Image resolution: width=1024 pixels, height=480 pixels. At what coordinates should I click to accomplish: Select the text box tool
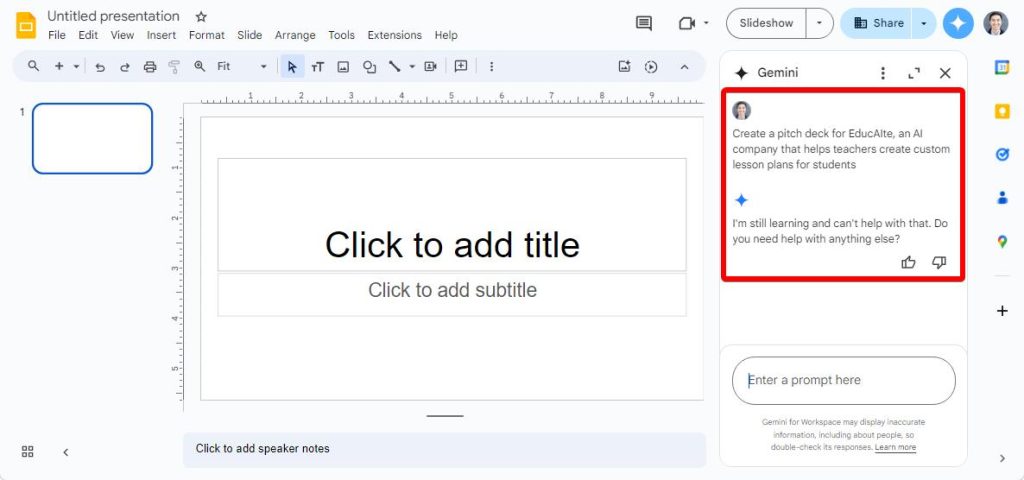(x=317, y=67)
